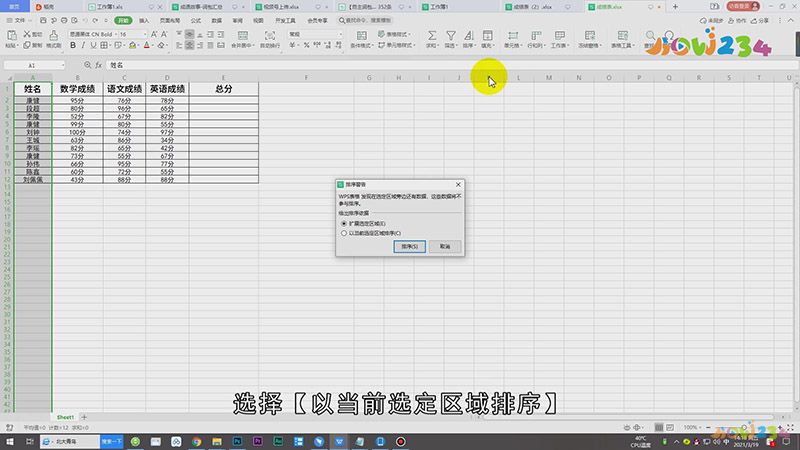The height and width of the screenshot is (450, 800).
Task: Click the clear formatting eraser icon
Action: point(161,45)
